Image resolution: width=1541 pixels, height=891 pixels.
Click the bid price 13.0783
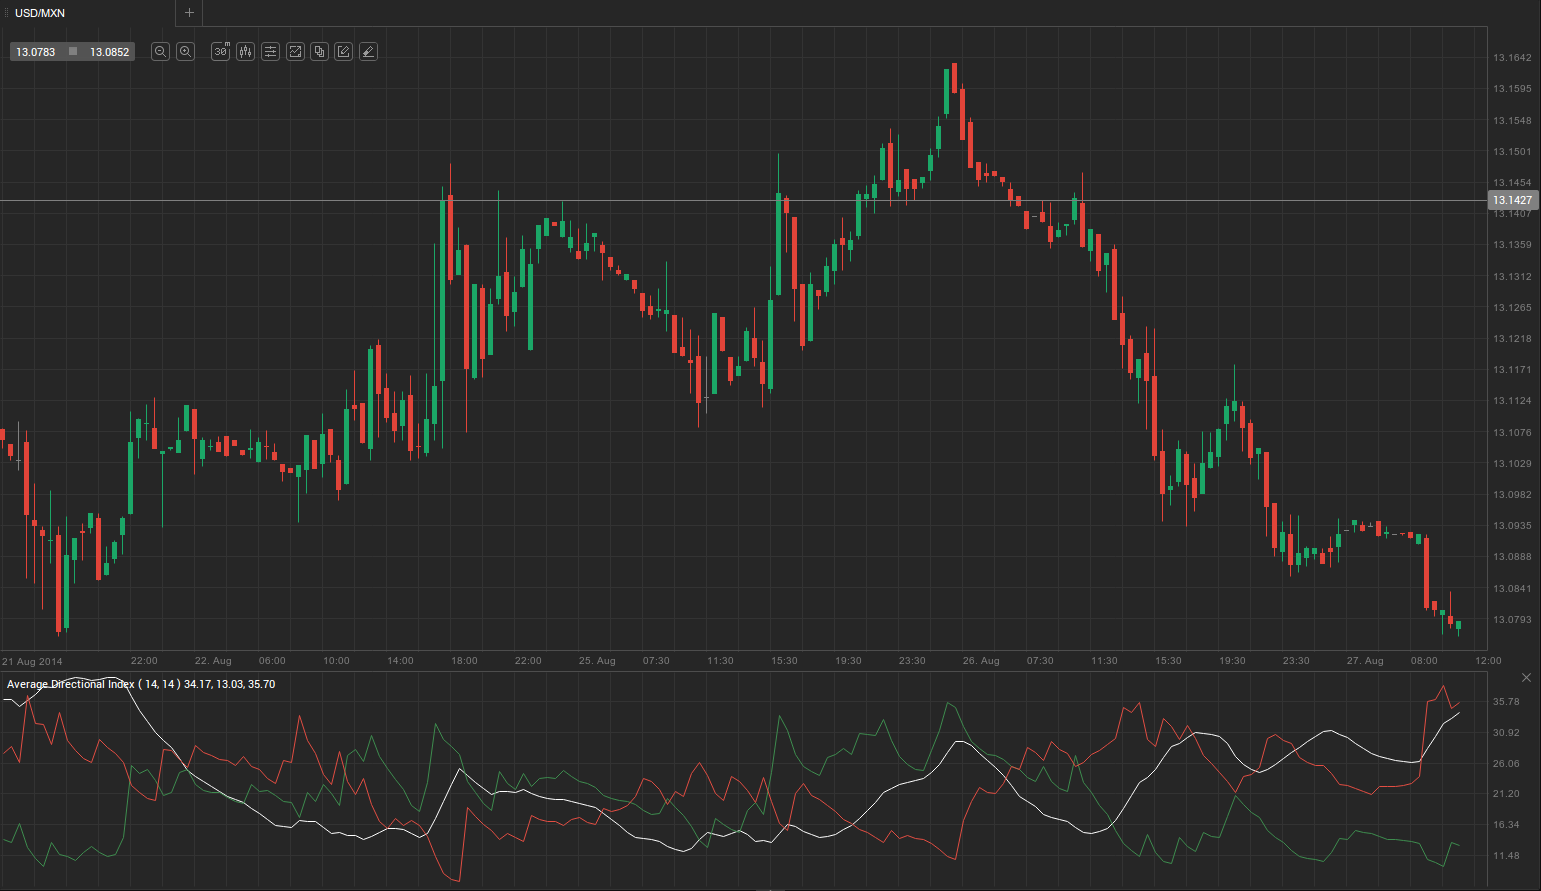click(36, 52)
